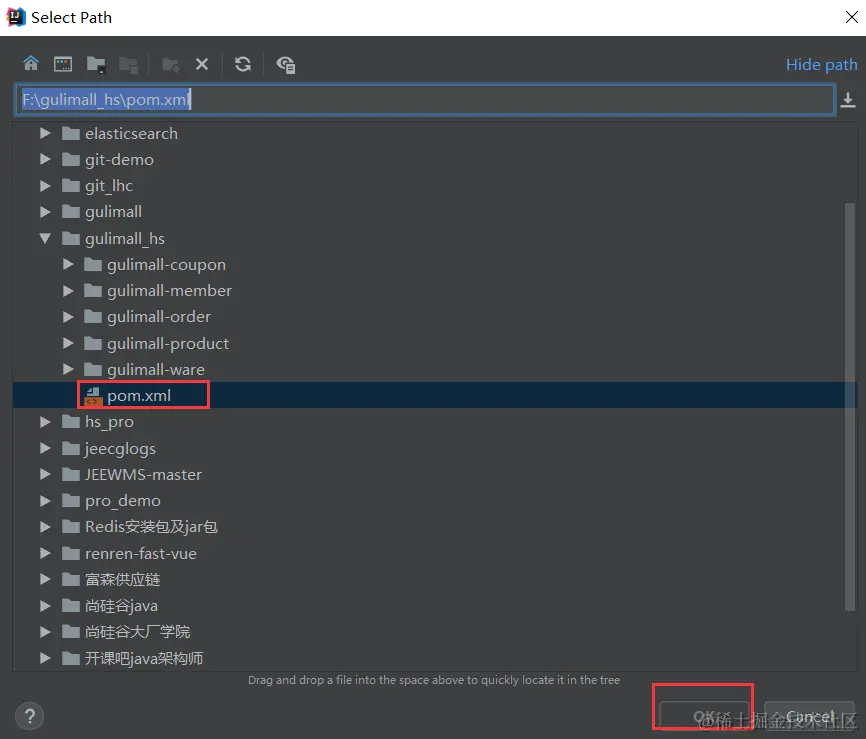This screenshot has height=739, width=866.
Task: Select the Project directory icon
Action: [96, 65]
